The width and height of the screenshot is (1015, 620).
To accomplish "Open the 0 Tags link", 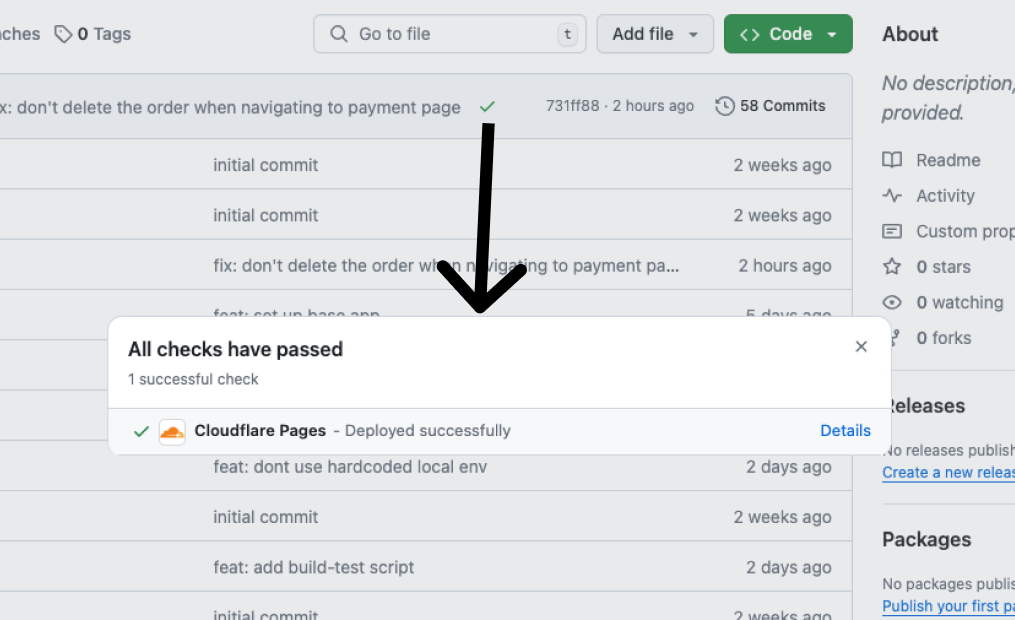I will pyautogui.click(x=104, y=34).
